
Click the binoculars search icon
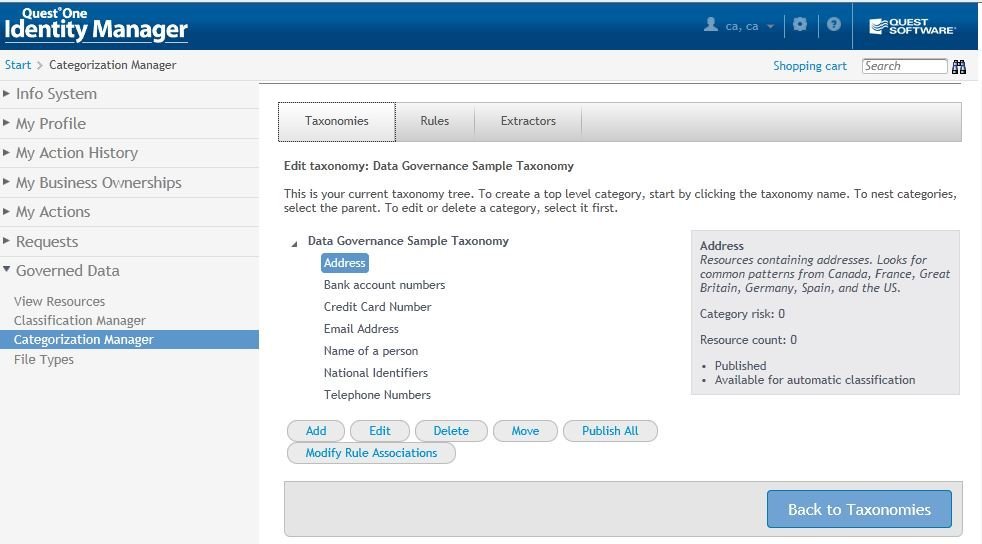[959, 67]
